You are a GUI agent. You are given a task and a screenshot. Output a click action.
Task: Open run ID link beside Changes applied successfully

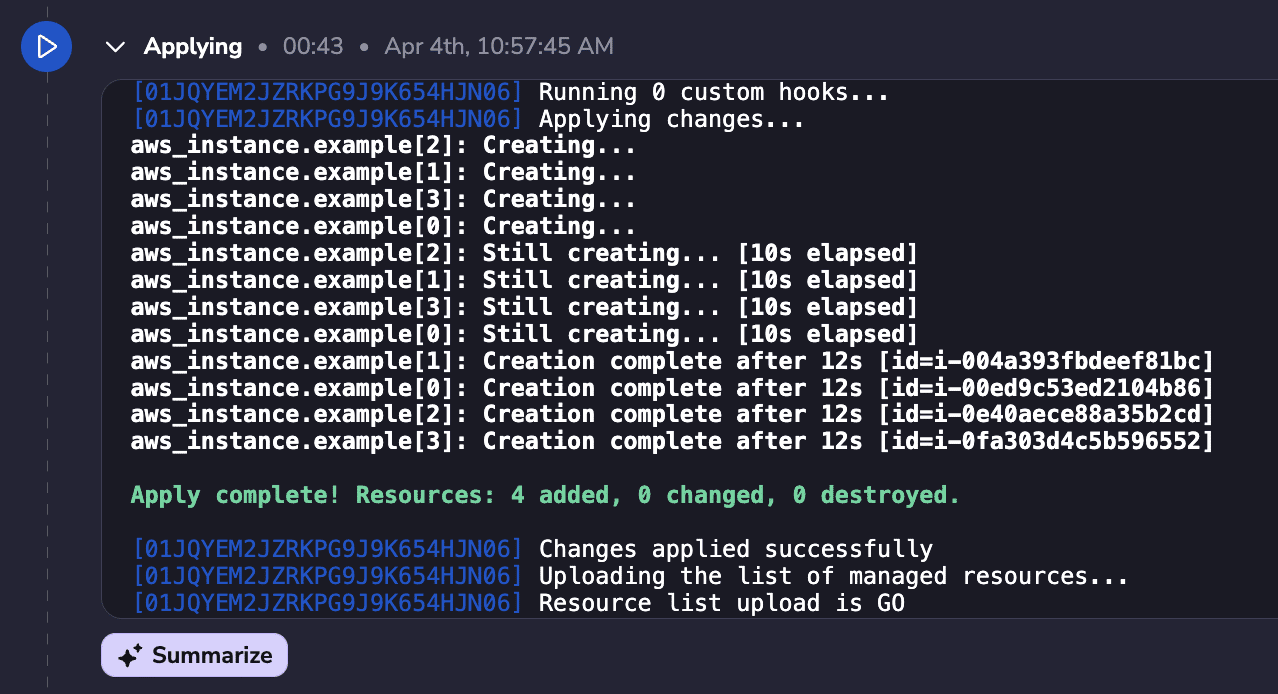(327, 549)
